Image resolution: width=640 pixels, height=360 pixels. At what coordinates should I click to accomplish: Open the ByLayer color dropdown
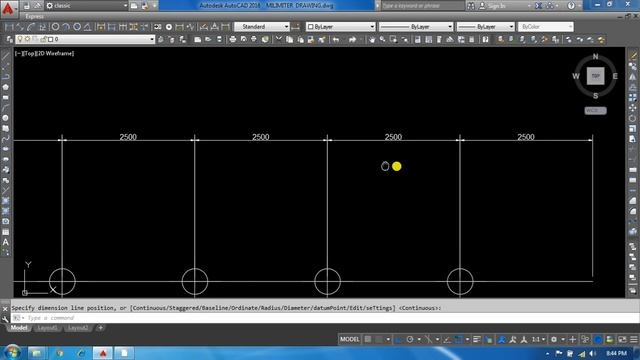click(340, 27)
